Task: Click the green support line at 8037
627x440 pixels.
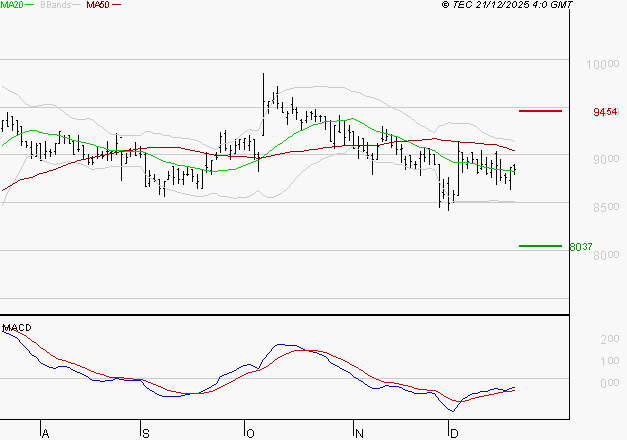Action: (540, 246)
